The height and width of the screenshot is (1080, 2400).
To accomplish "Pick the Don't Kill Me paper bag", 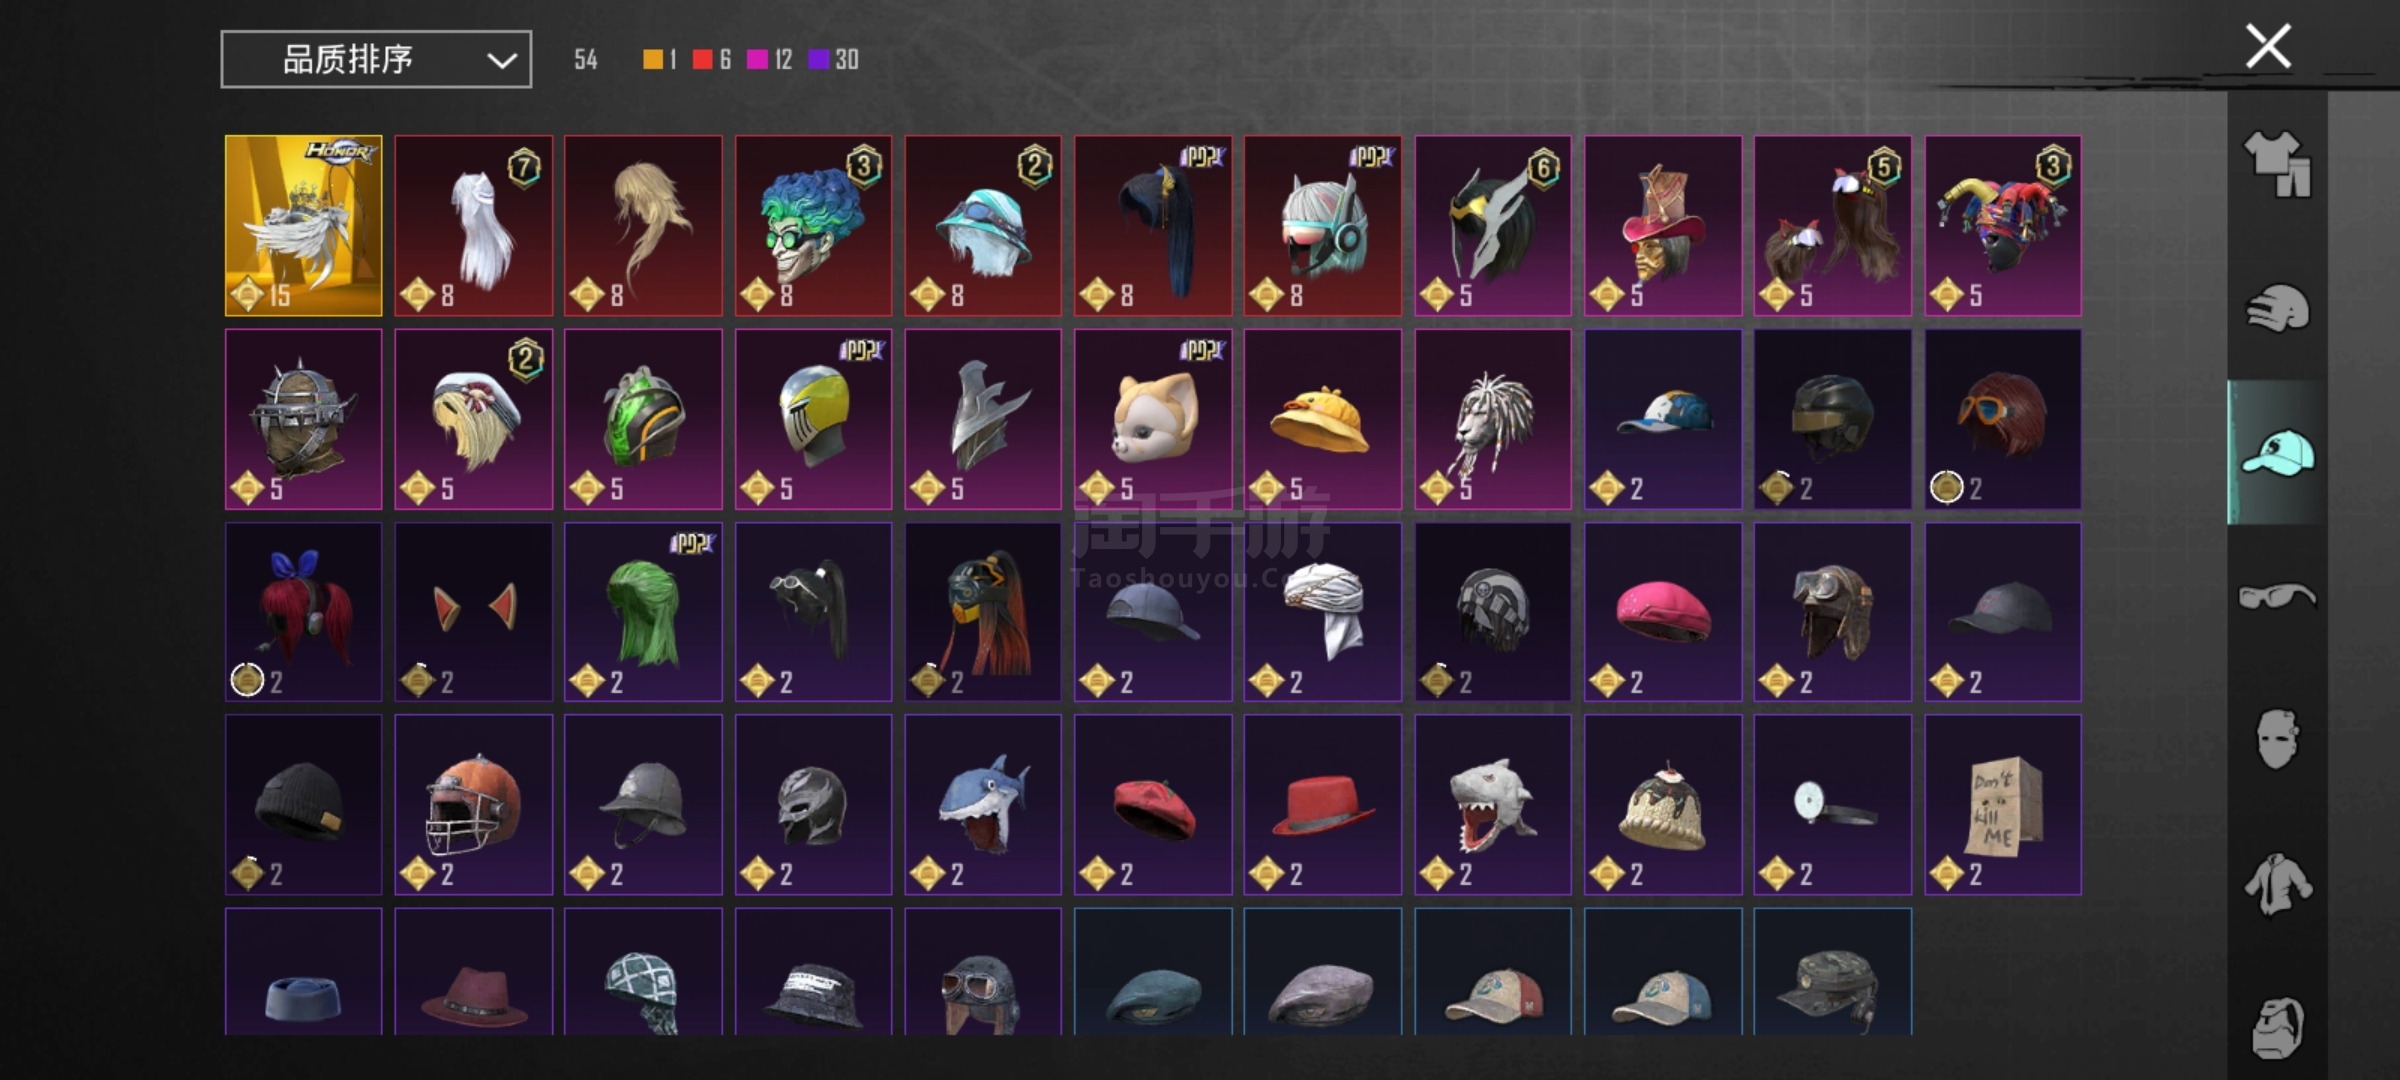I will click(2003, 804).
